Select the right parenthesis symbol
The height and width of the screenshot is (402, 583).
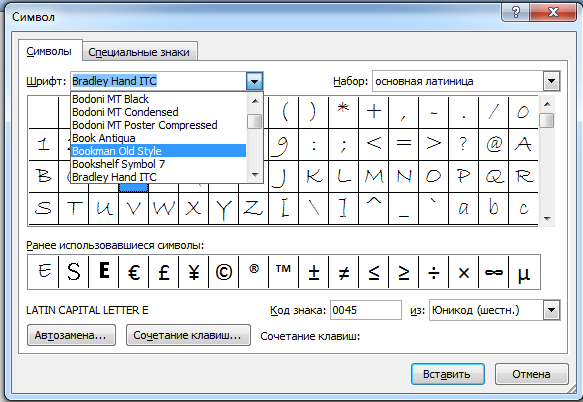coord(313,112)
